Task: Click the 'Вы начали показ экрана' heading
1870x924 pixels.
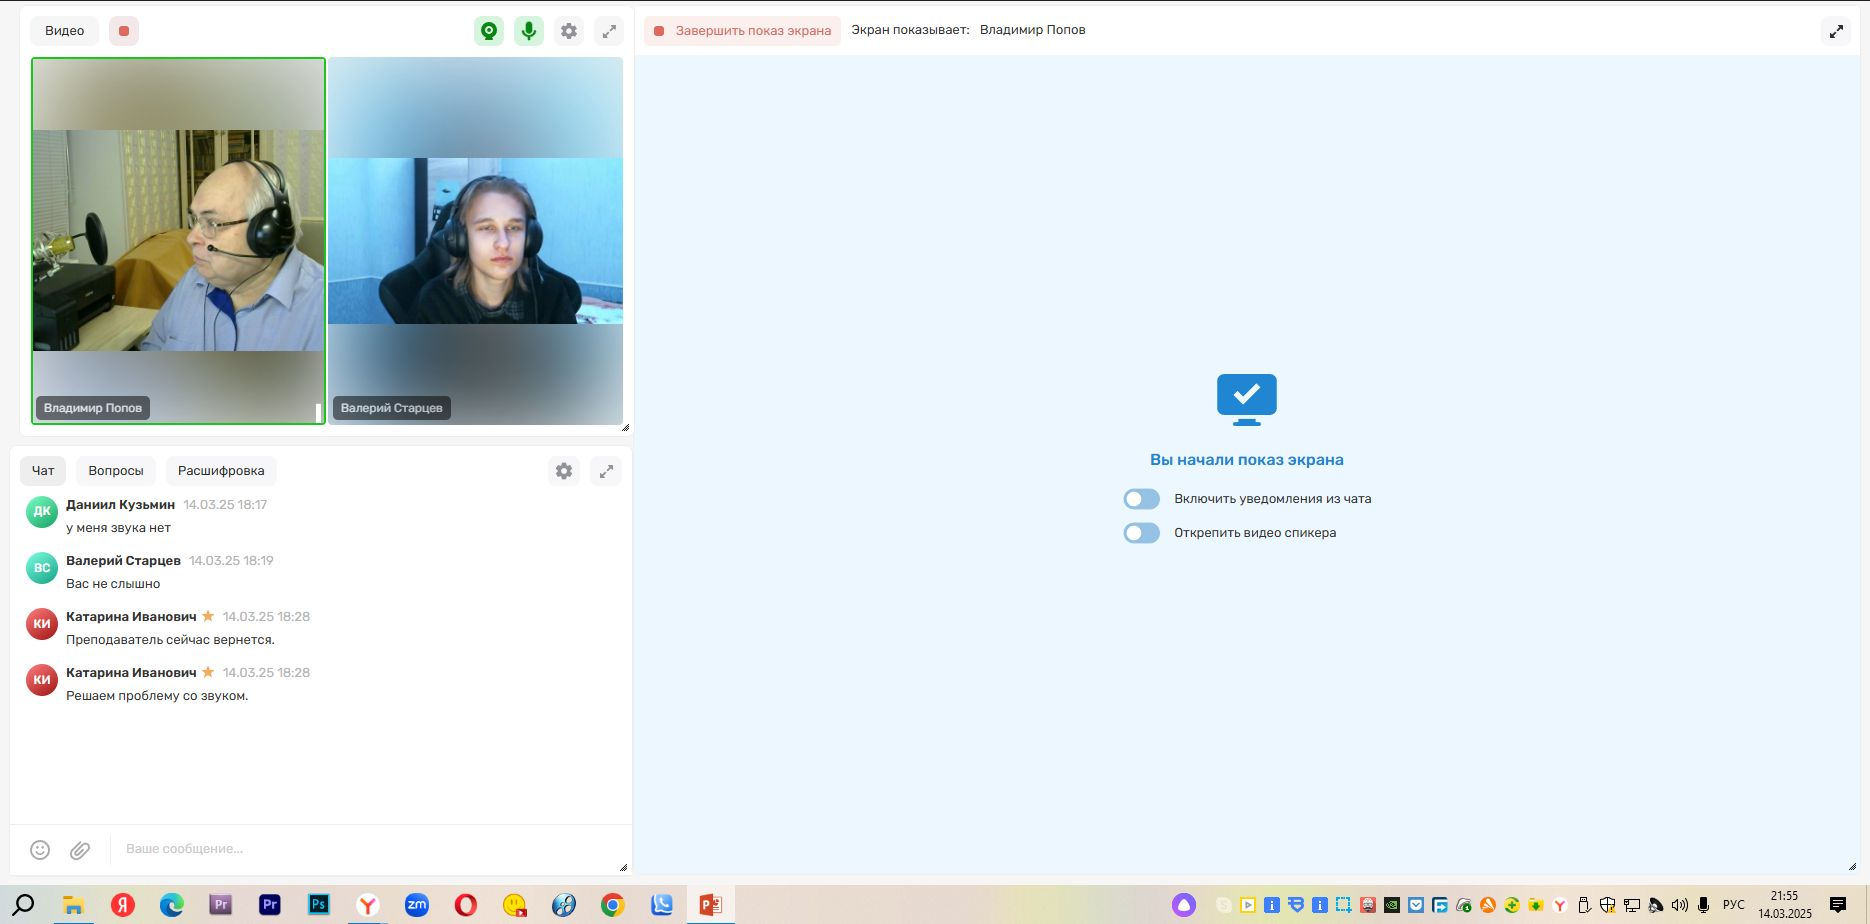Action: click(x=1246, y=460)
